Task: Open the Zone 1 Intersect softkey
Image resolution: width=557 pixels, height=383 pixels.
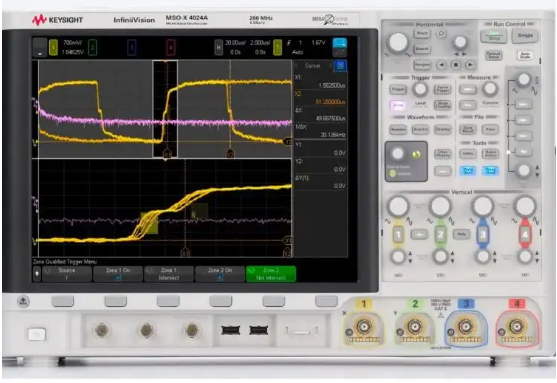Action: [x=169, y=274]
